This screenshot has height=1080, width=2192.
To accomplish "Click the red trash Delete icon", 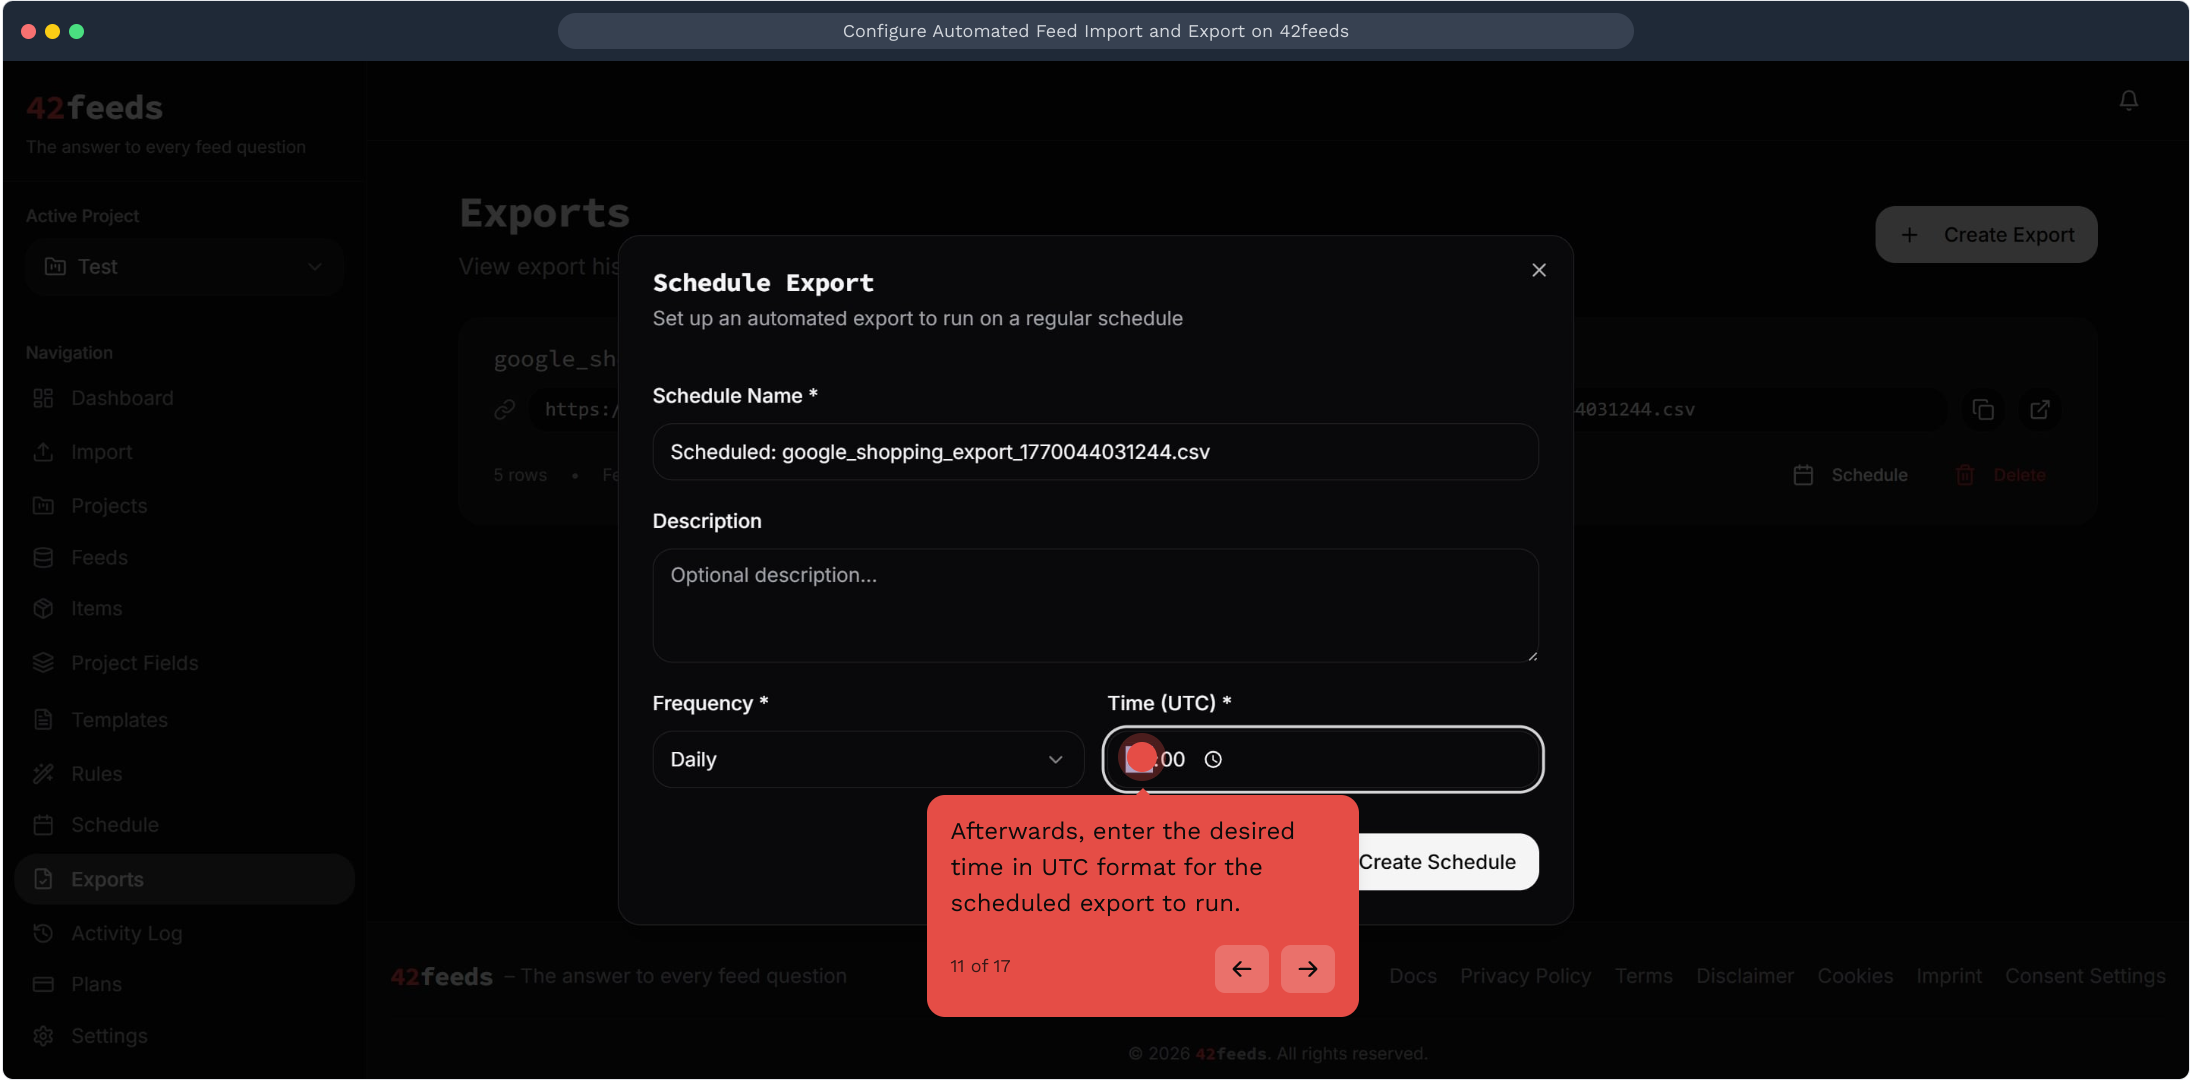I will [x=1965, y=475].
